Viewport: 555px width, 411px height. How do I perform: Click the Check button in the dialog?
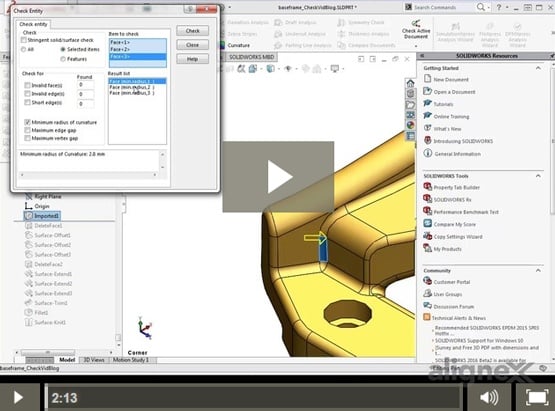(192, 31)
